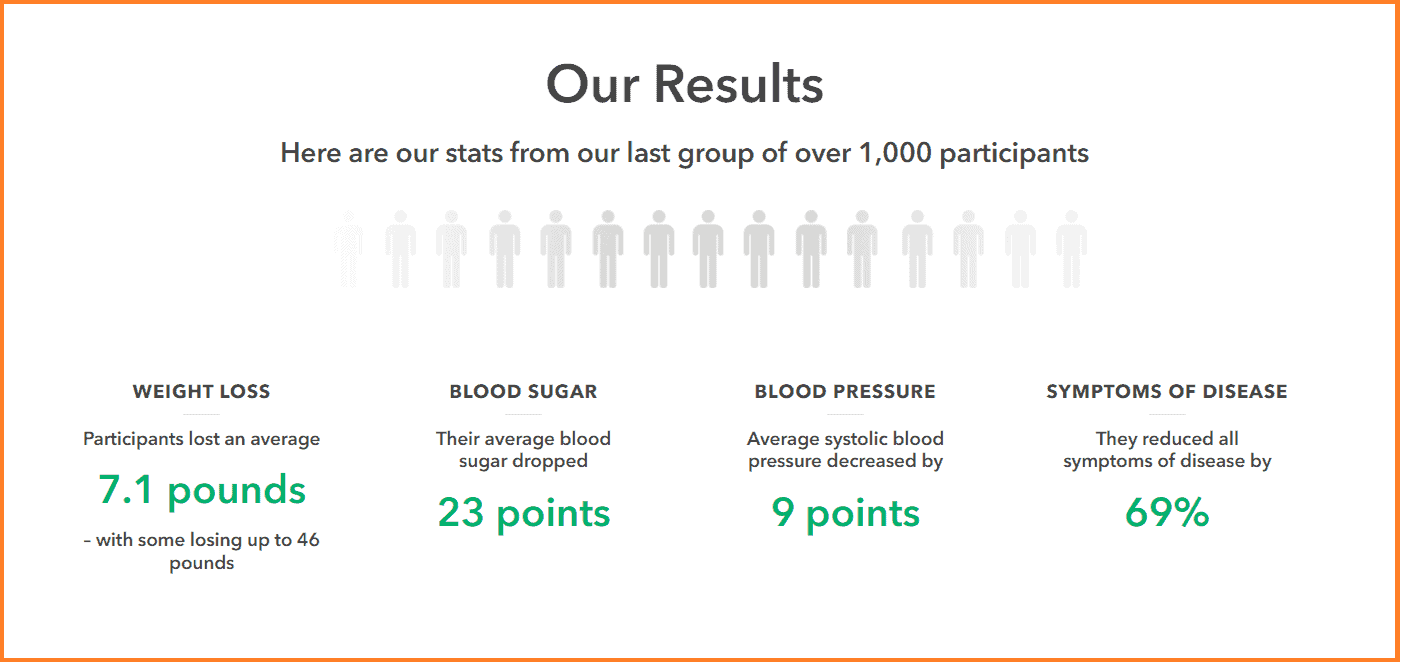
Task: Click 'They reduced all symptoms of disease by'
Action: click(1167, 450)
